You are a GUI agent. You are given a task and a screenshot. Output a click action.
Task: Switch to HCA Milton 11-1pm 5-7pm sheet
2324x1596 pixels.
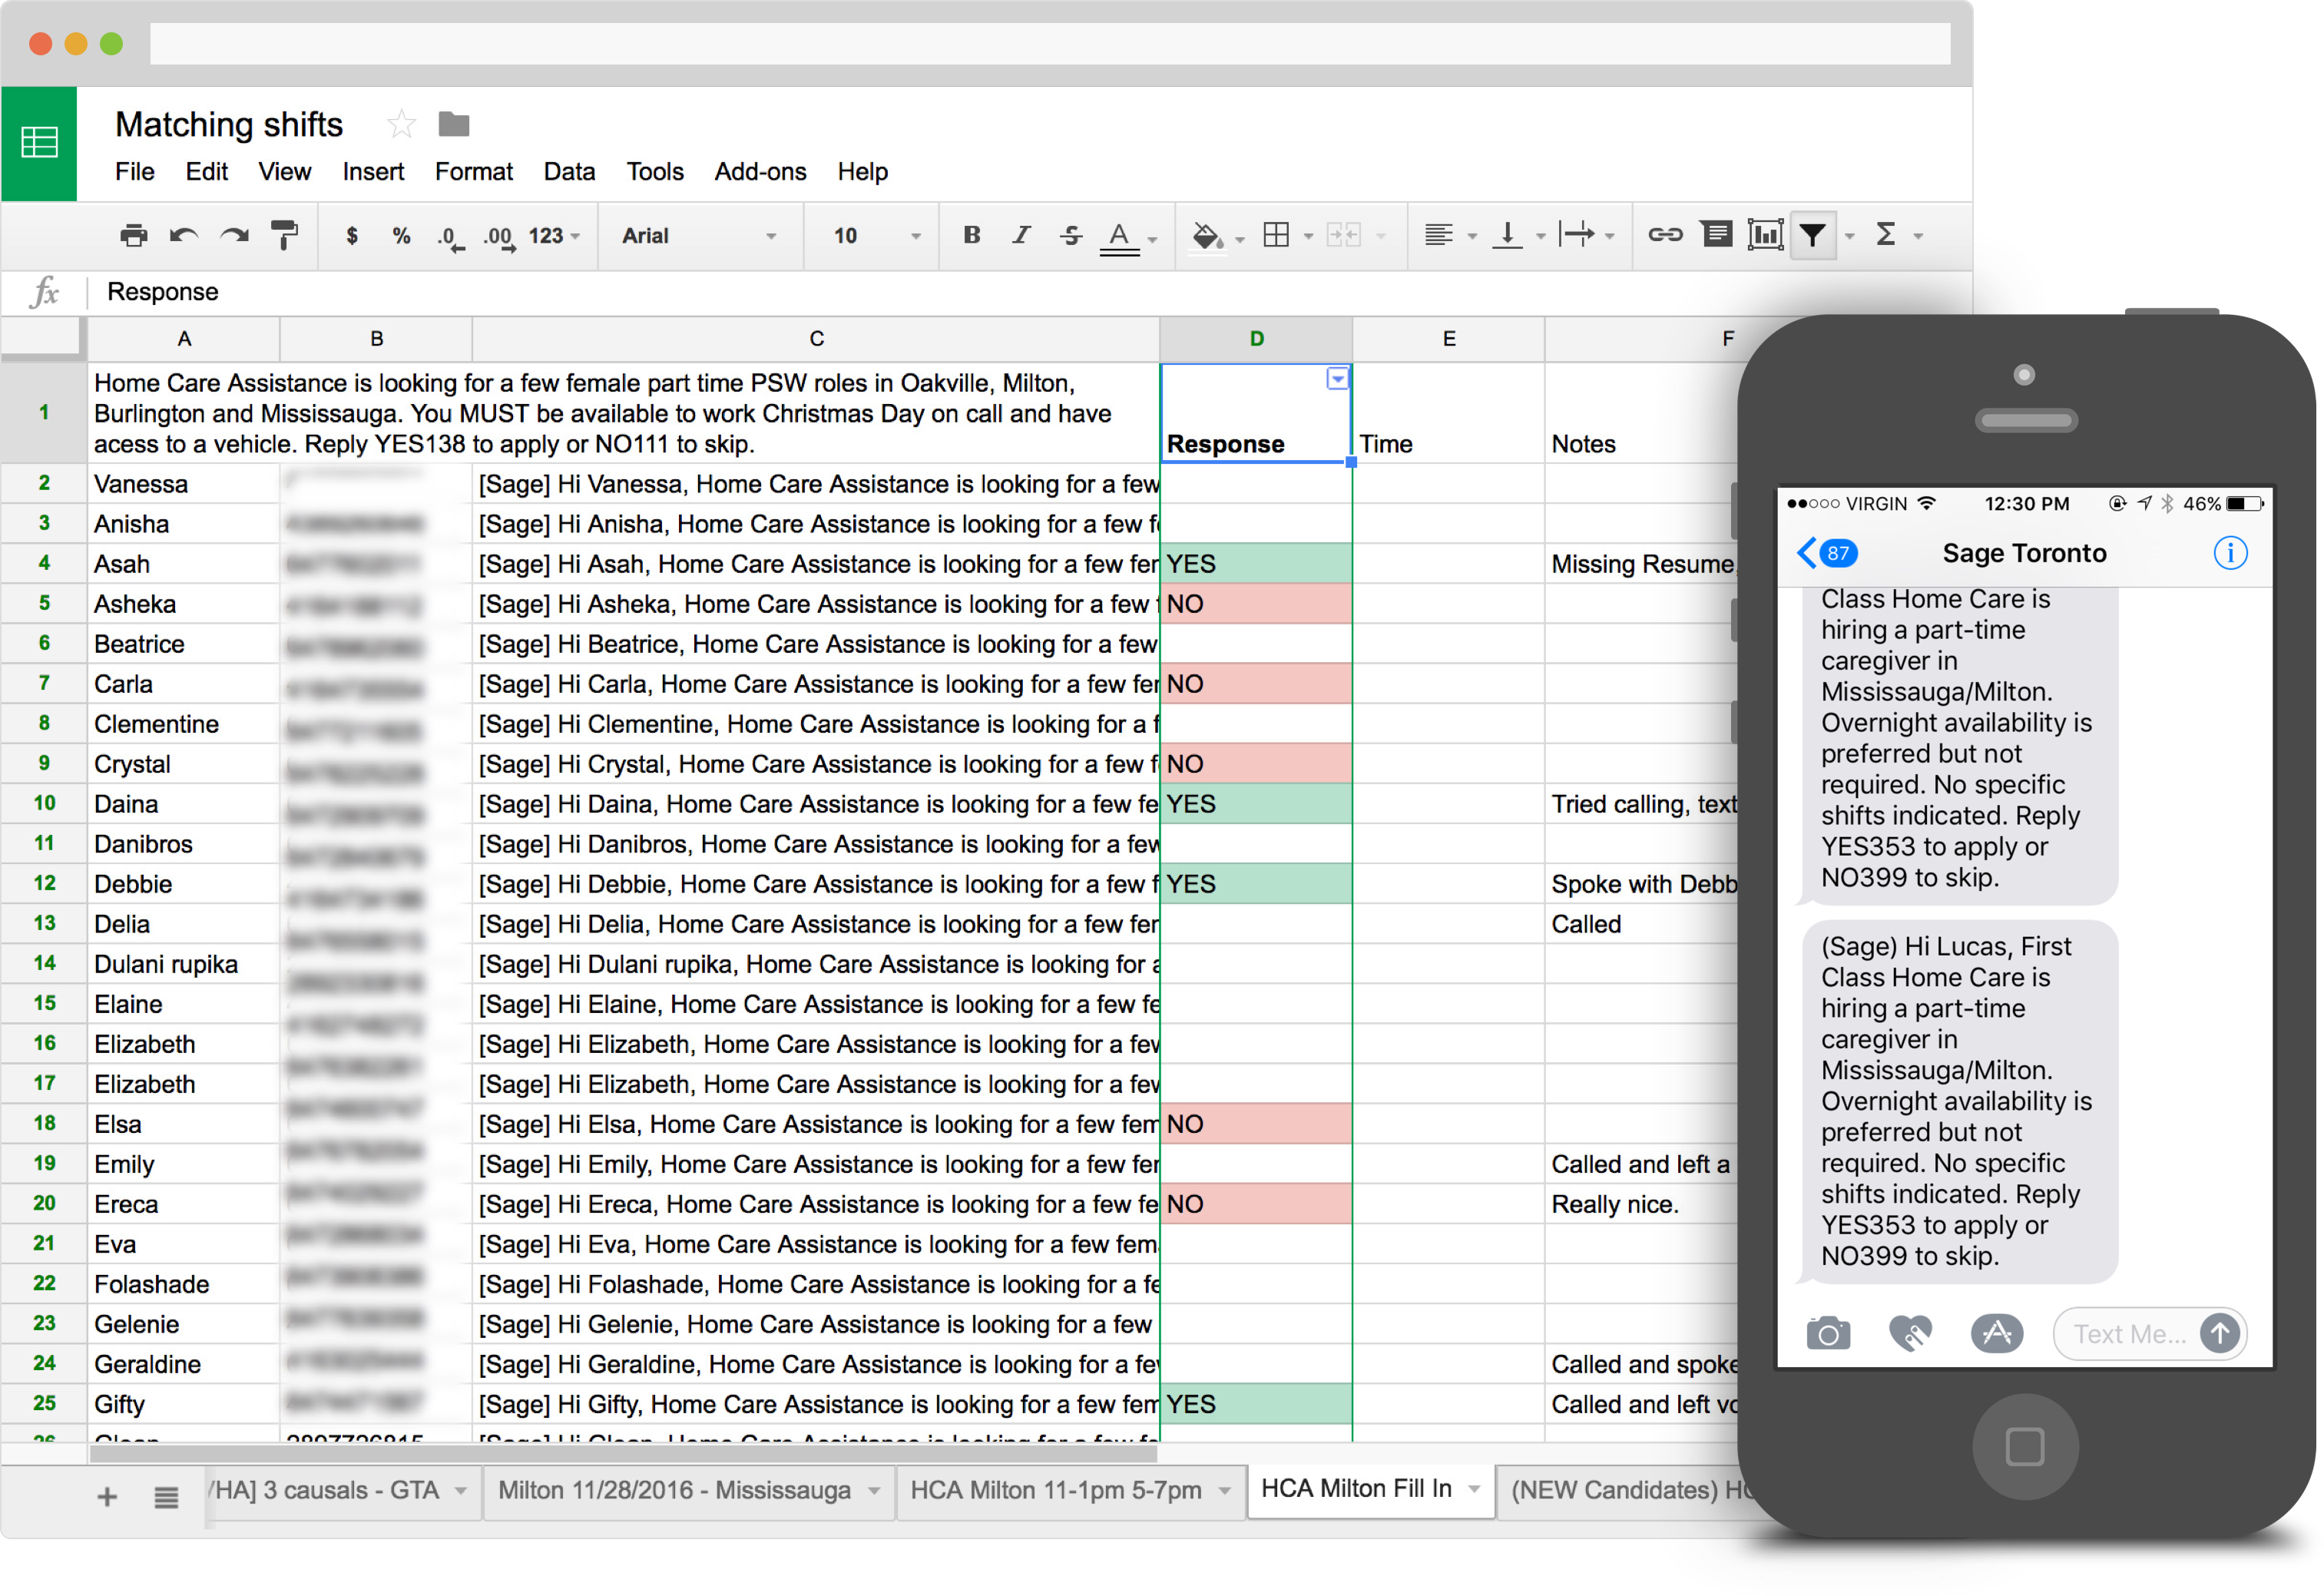[x=1070, y=1491]
